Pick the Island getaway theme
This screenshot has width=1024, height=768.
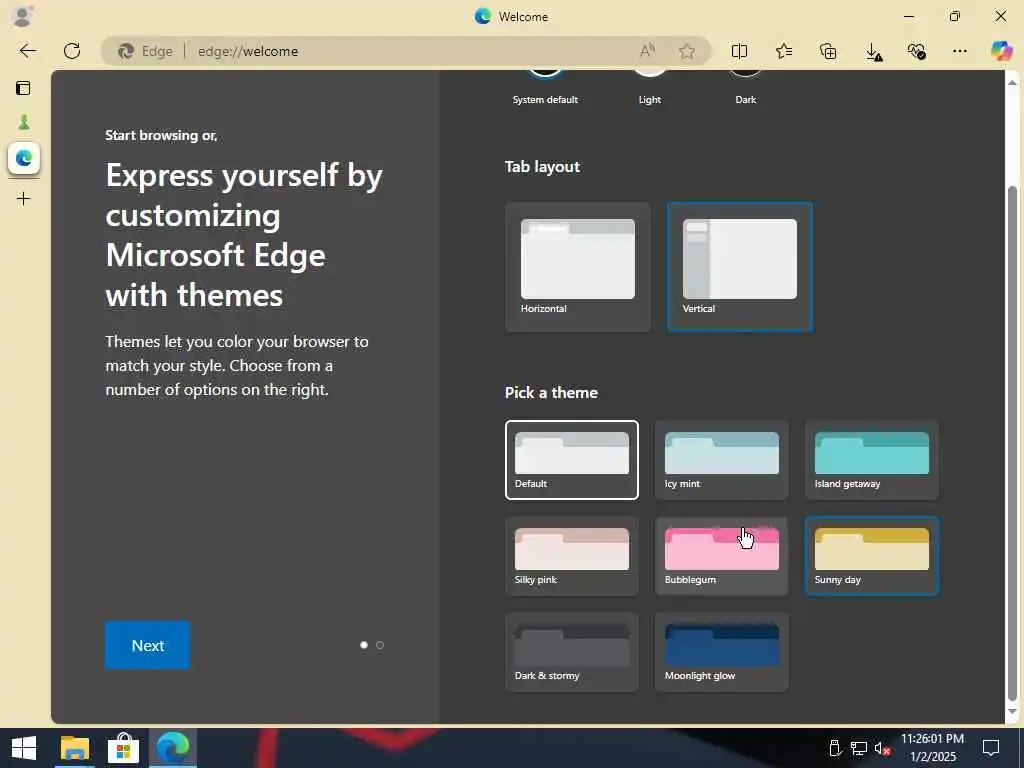pyautogui.click(x=872, y=460)
